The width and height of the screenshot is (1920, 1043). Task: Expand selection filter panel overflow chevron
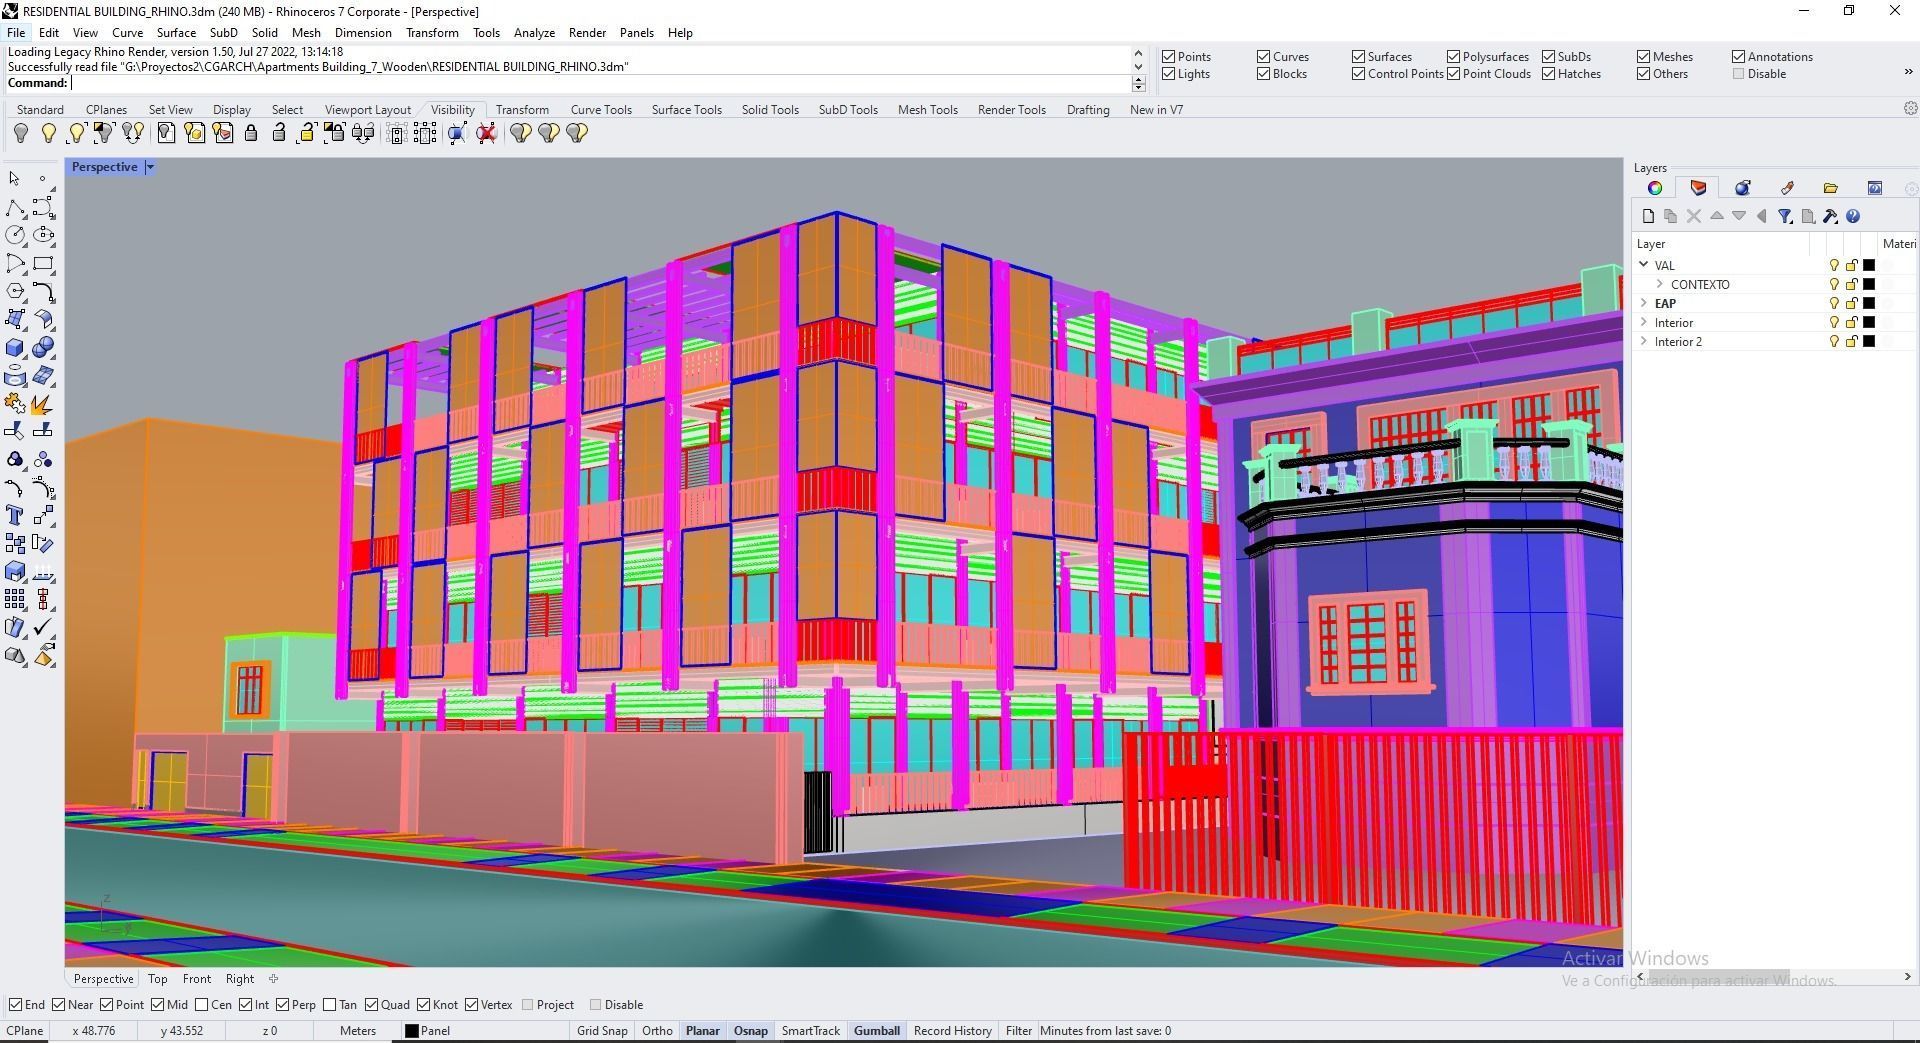tap(1908, 72)
